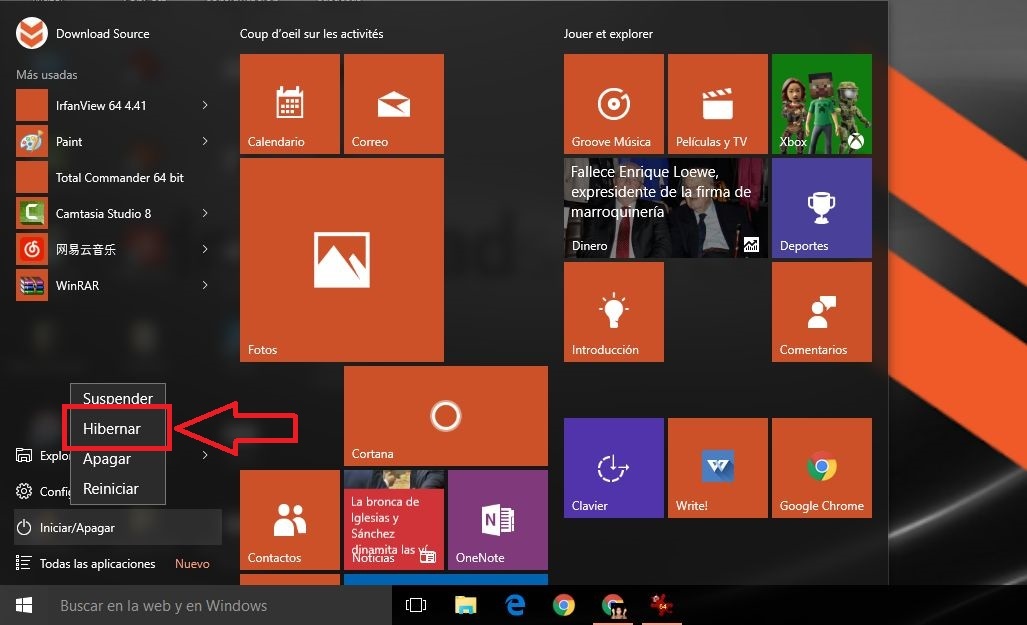Open the Groove Música tile
Image resolution: width=1027 pixels, height=625 pixels.
coord(614,104)
